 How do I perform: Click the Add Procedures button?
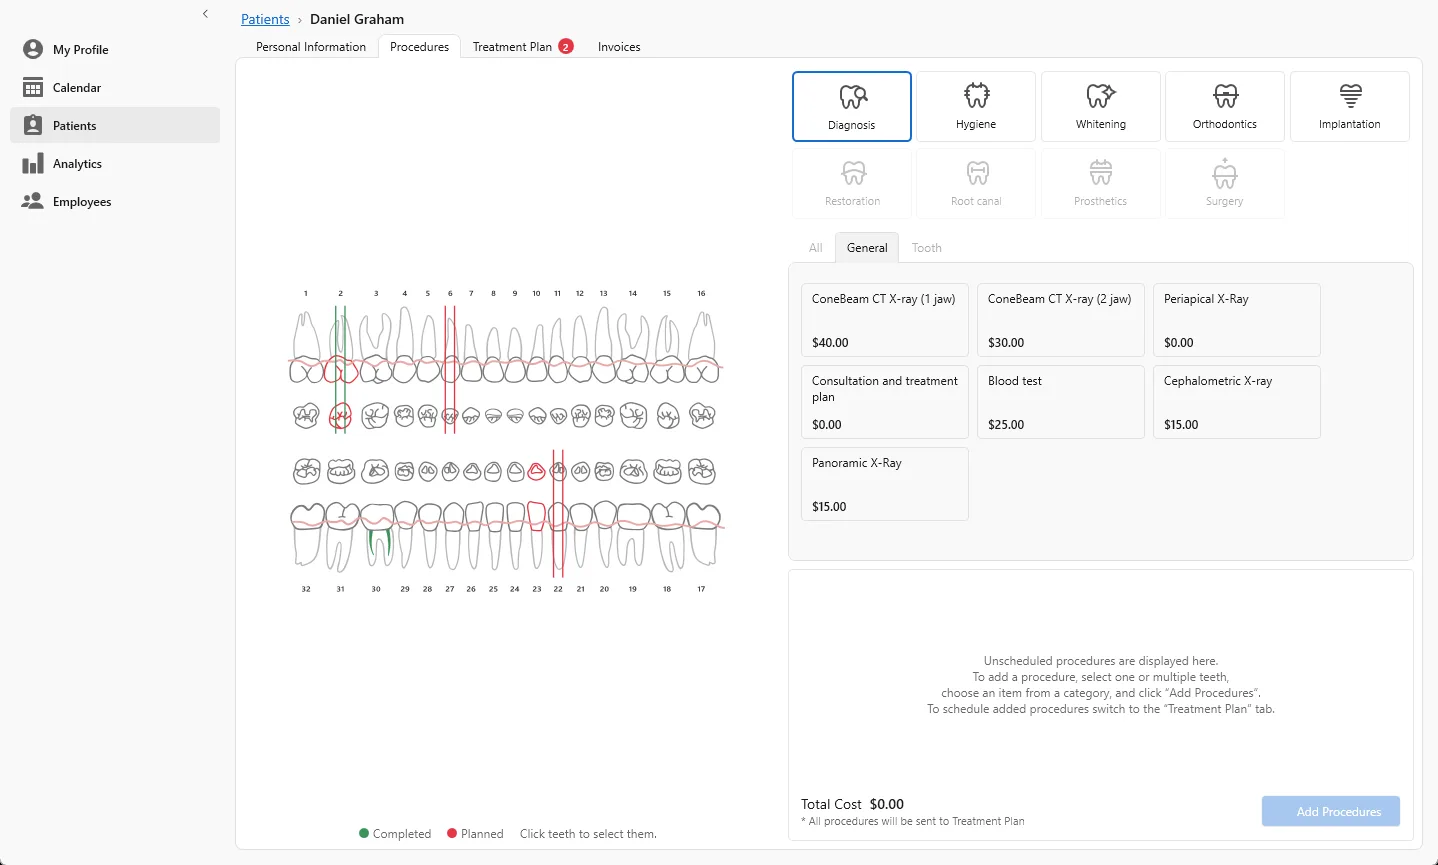[x=1331, y=811]
